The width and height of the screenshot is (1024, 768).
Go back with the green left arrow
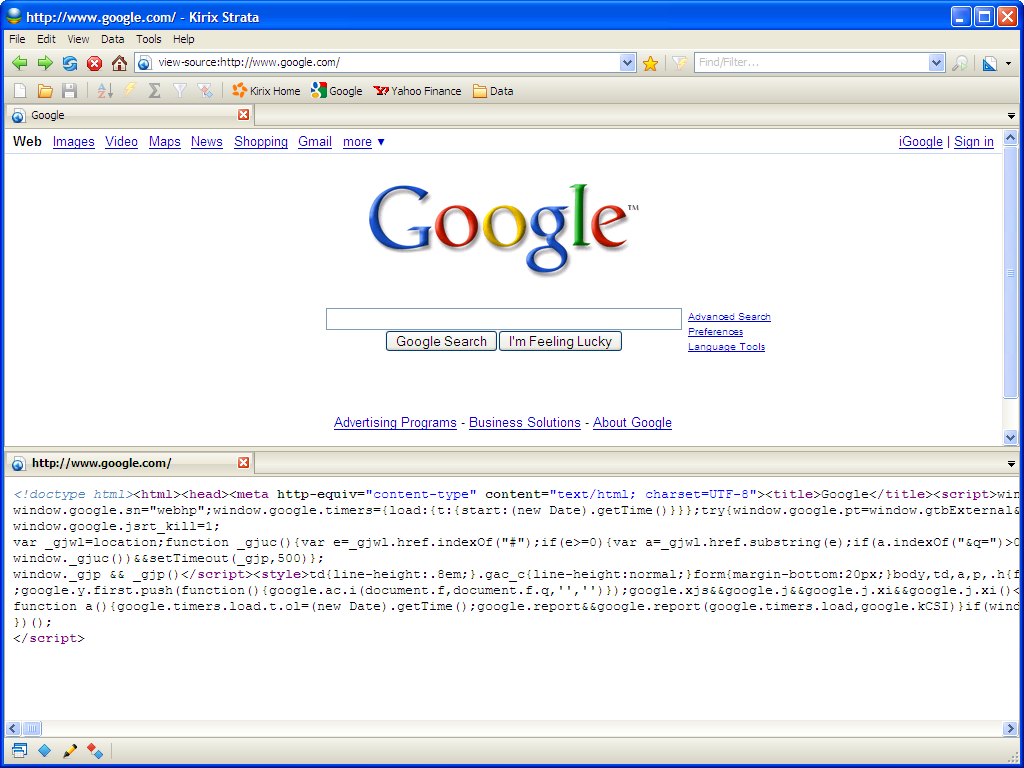20,63
